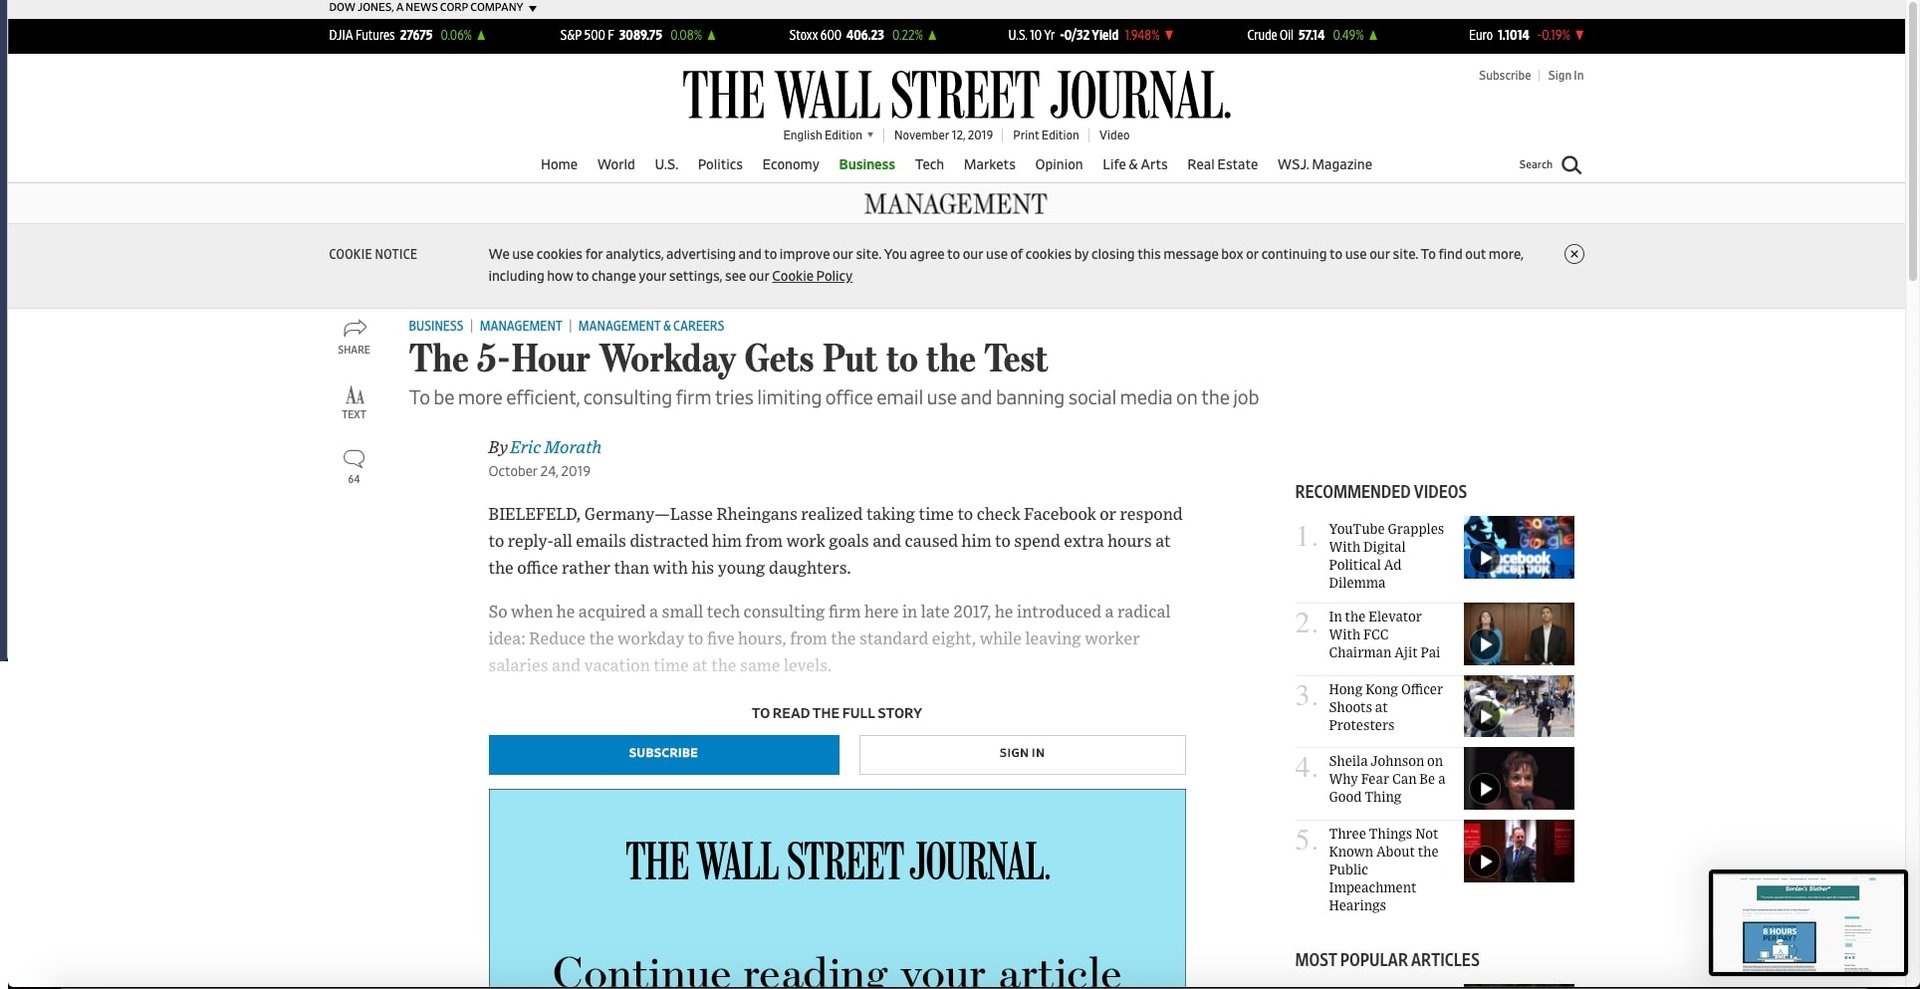Click MANAGEMENT breadcrumb link
The height and width of the screenshot is (989, 1920).
point(520,326)
